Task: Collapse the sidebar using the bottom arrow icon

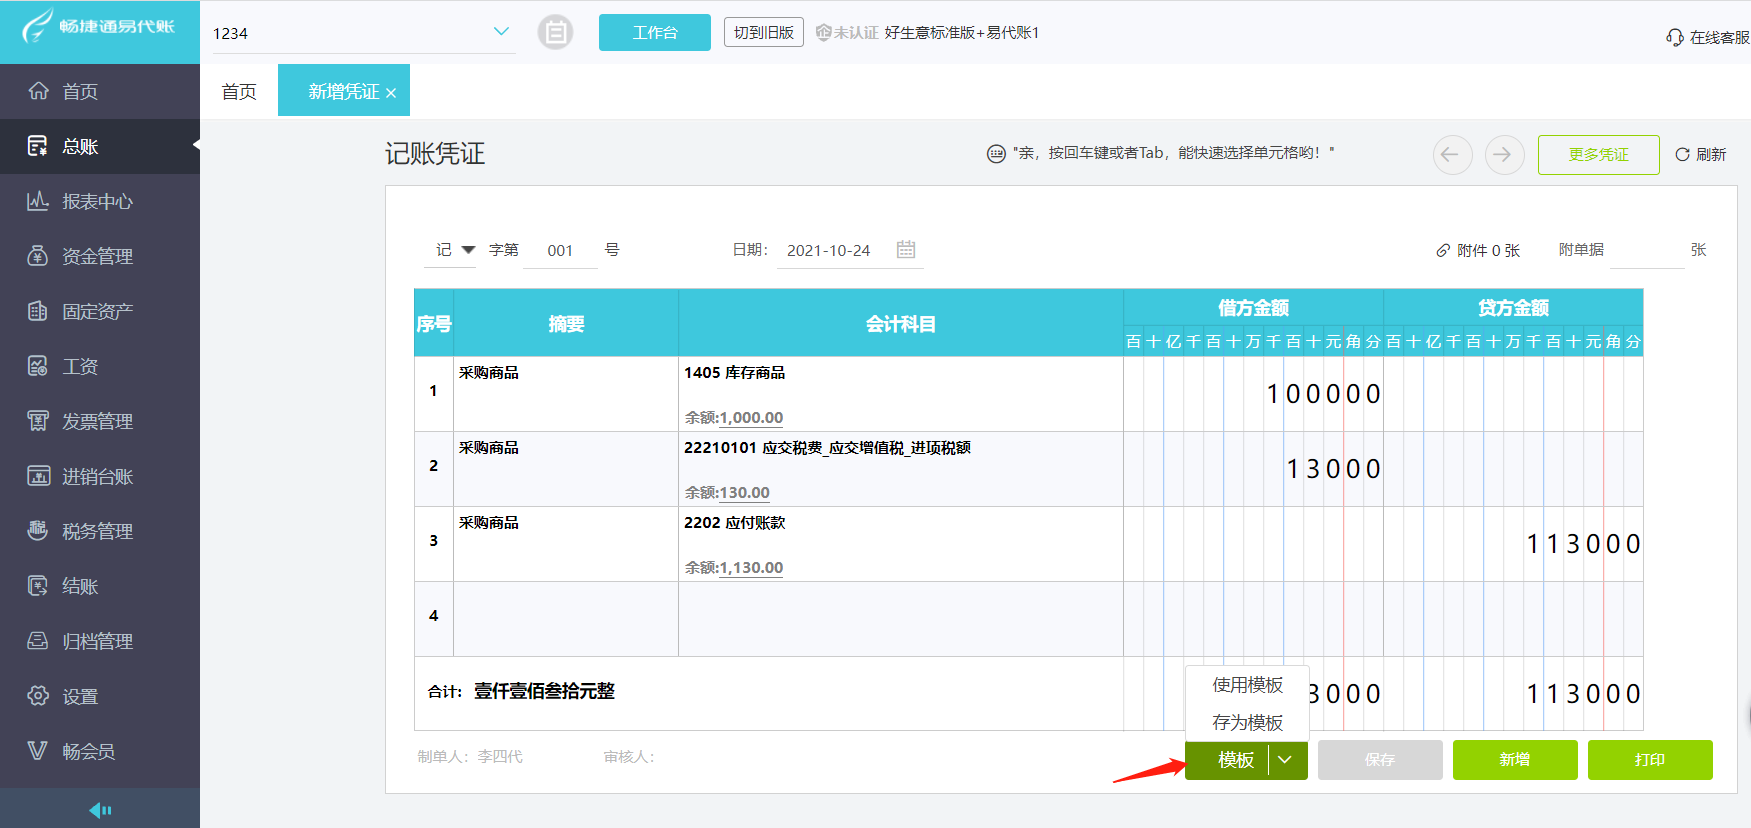Action: pos(100,810)
